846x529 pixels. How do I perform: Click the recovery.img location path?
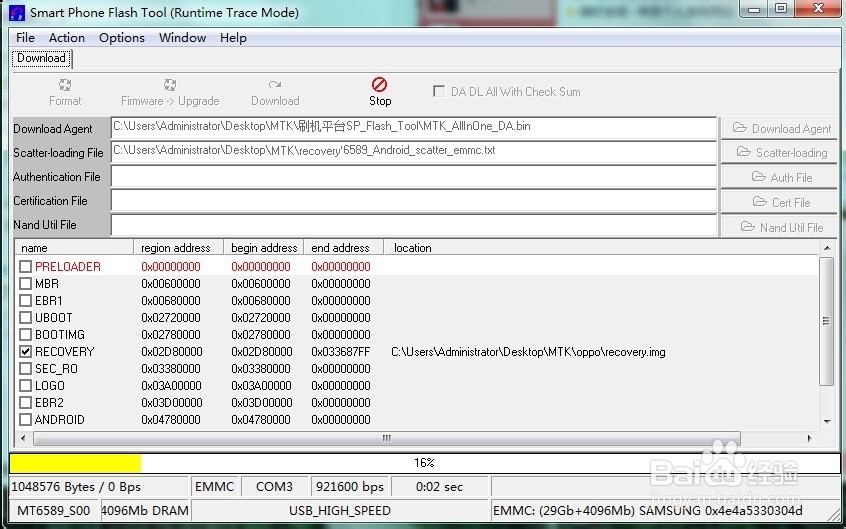coord(528,352)
